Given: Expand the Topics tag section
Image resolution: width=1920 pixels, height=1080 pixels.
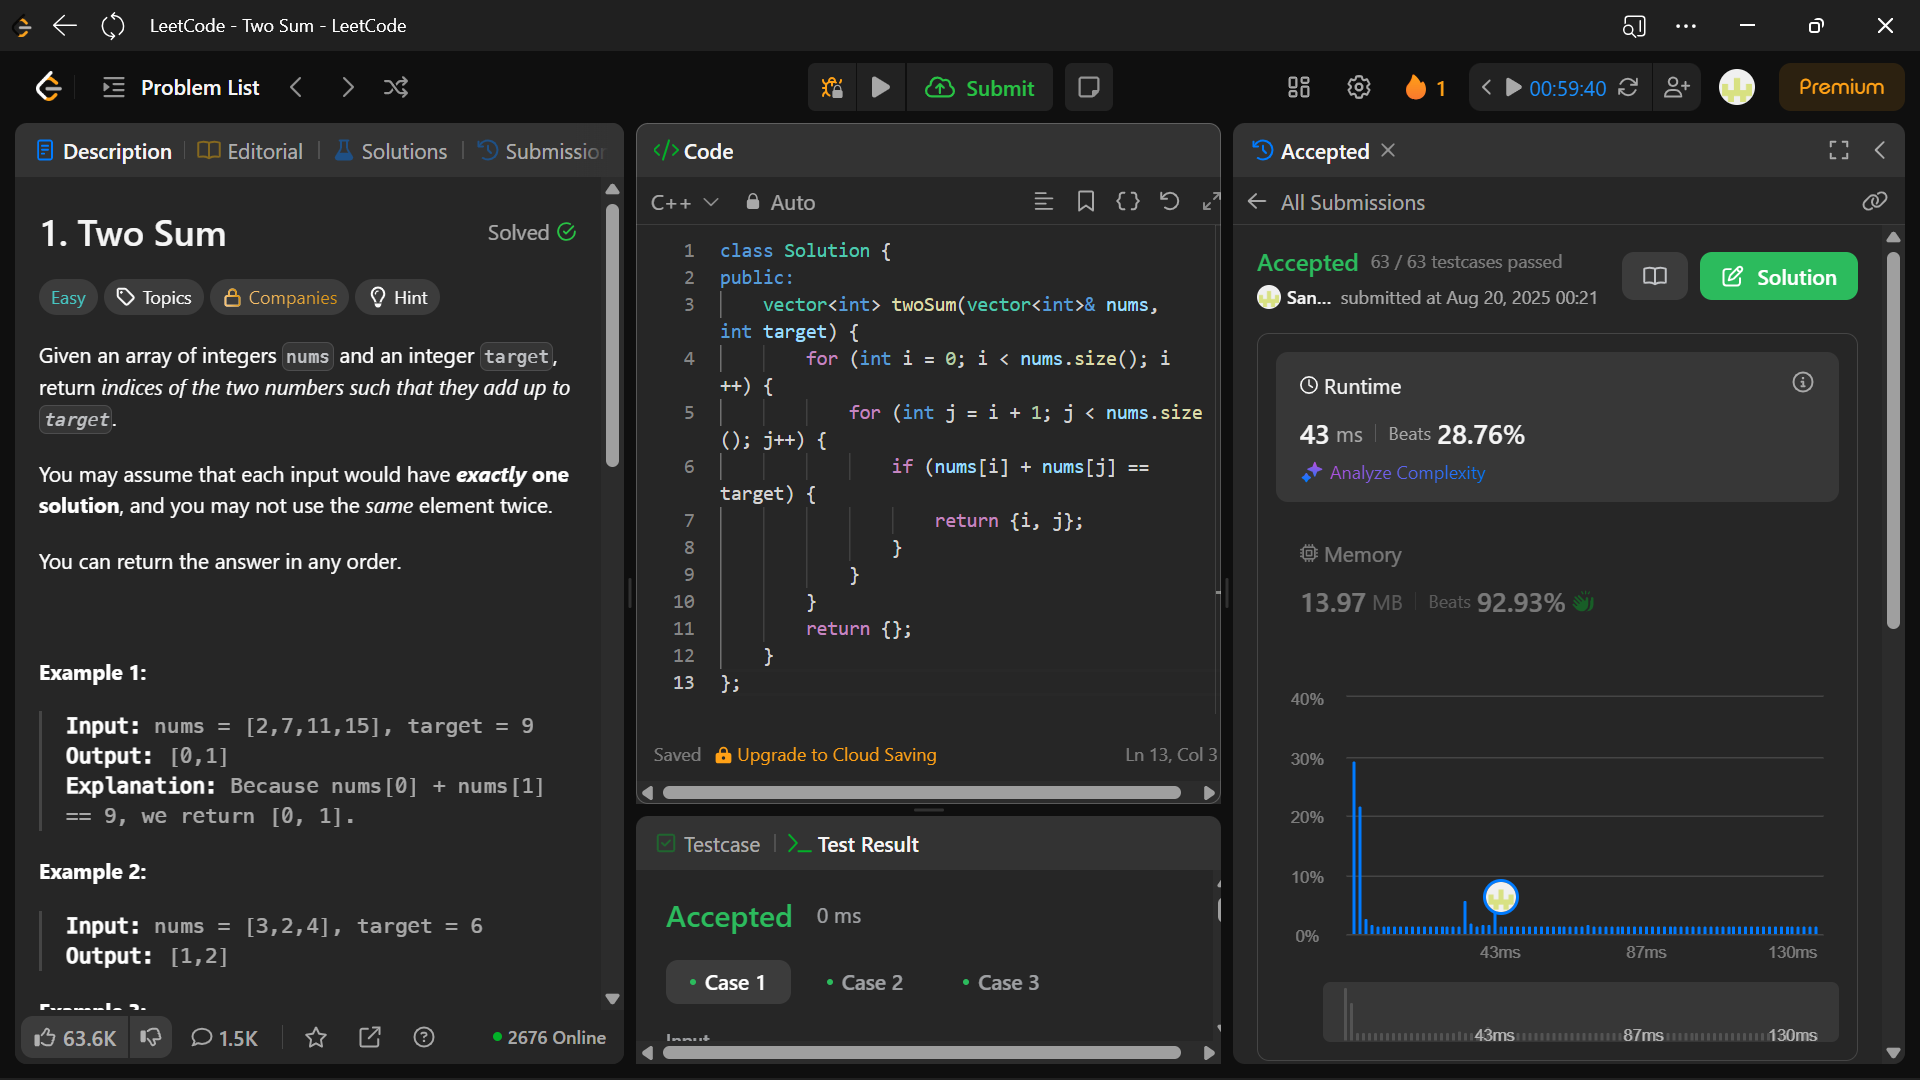Looking at the screenshot, I should [x=154, y=298].
